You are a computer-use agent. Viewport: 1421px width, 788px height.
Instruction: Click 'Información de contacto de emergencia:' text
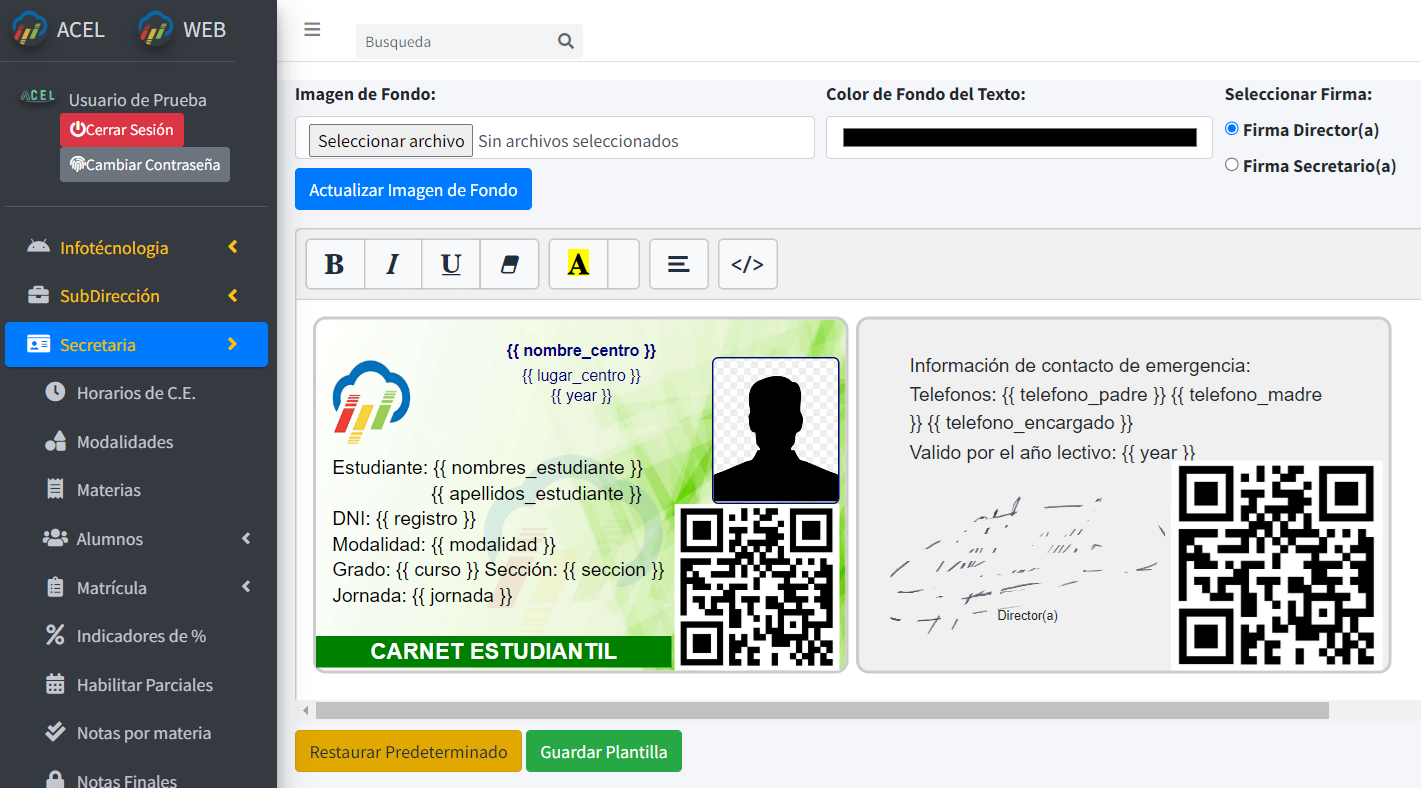(1080, 366)
